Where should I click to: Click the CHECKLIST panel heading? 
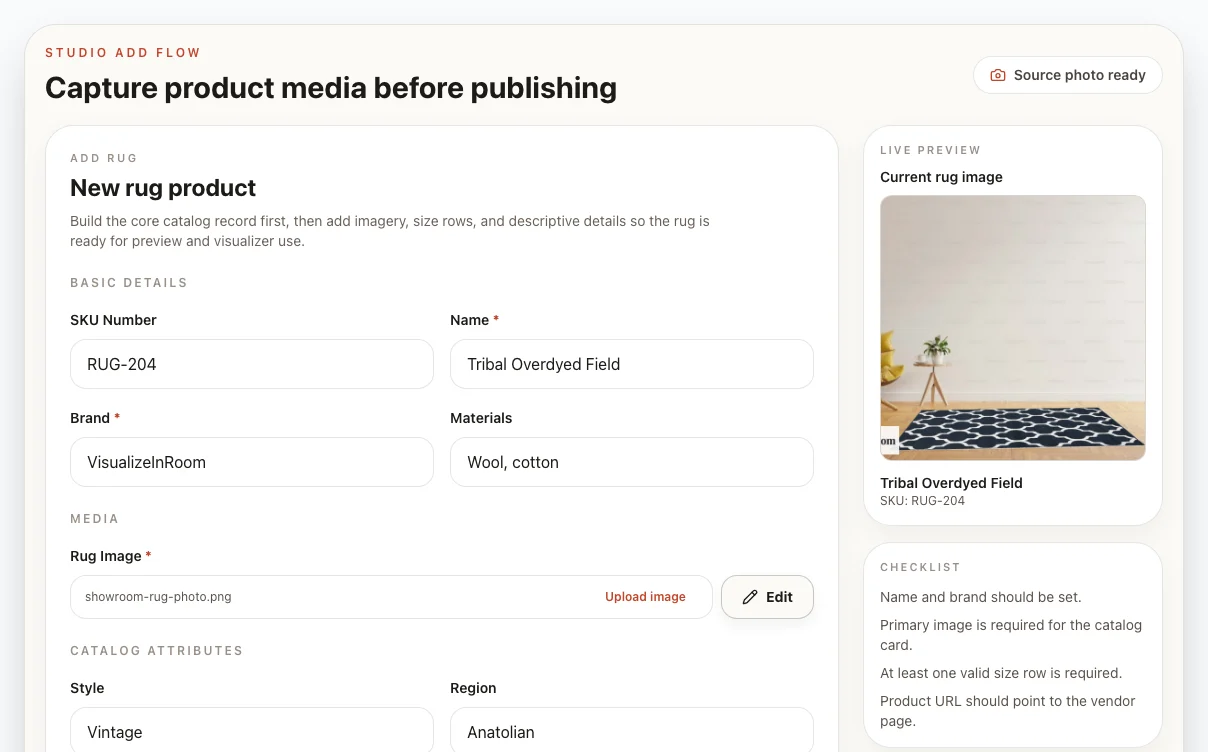click(x=920, y=567)
